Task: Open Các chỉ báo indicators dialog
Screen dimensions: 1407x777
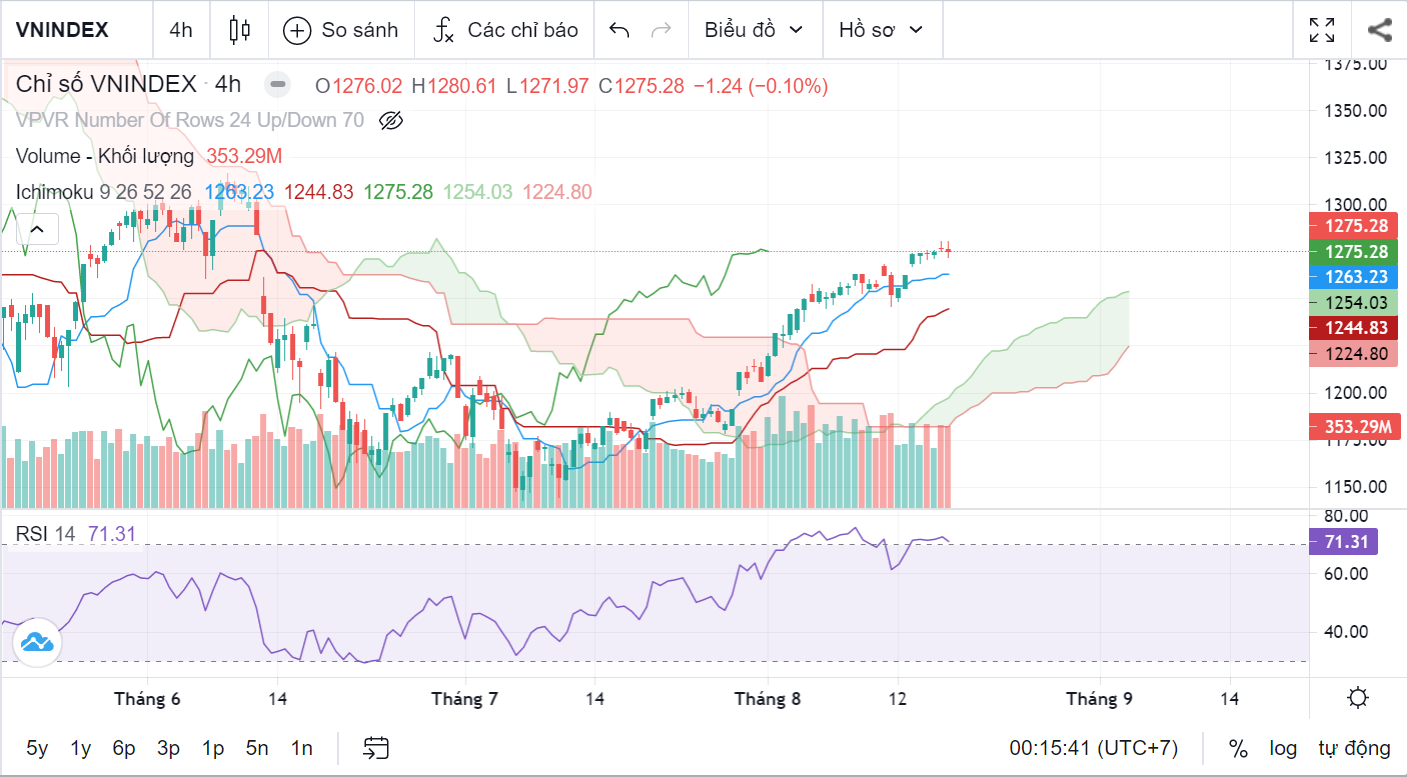Action: coord(505,30)
